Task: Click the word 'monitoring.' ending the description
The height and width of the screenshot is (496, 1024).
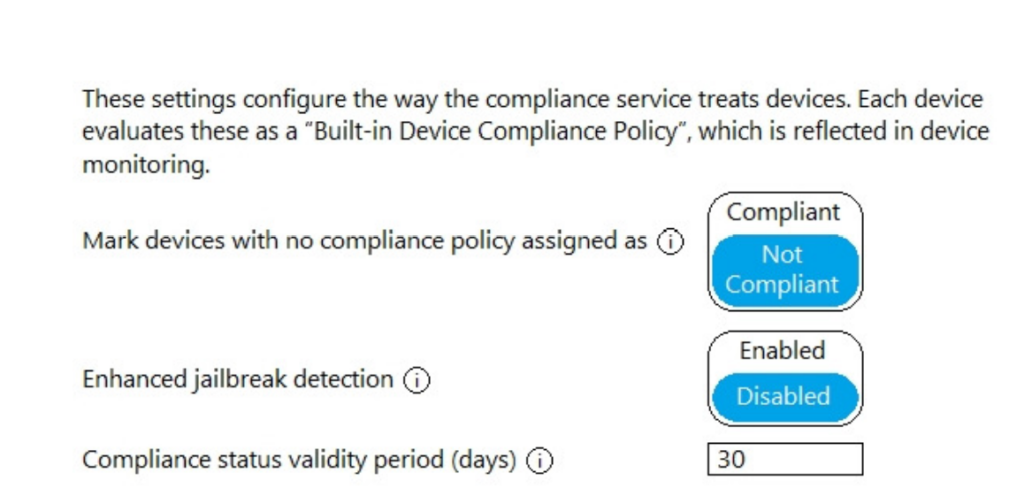Action: pyautogui.click(x=146, y=166)
